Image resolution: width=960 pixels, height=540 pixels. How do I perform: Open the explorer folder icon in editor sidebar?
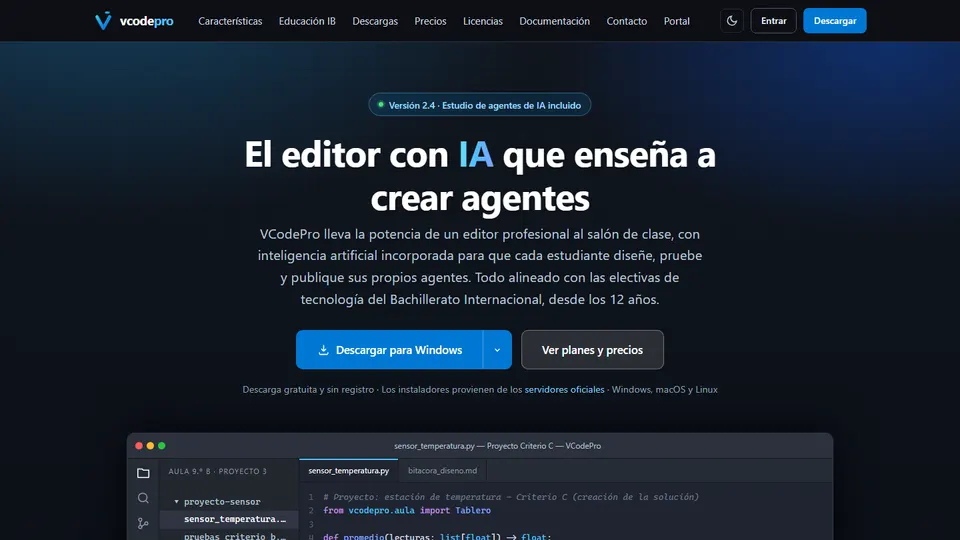pos(143,473)
